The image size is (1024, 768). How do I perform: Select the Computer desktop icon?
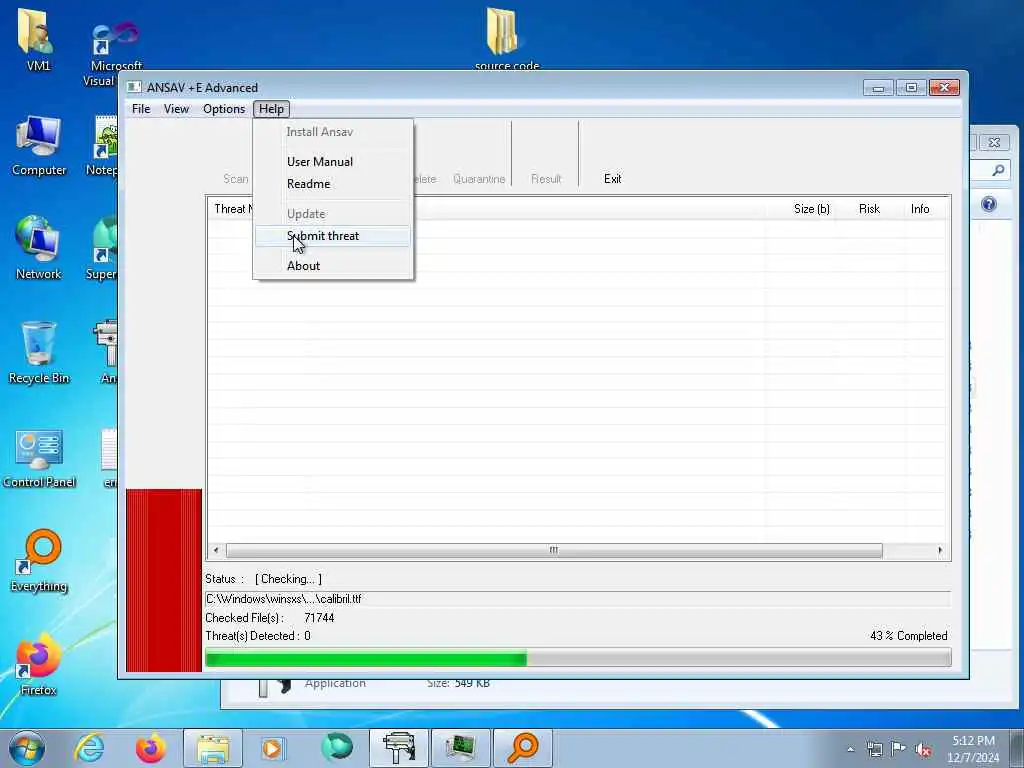point(39,146)
